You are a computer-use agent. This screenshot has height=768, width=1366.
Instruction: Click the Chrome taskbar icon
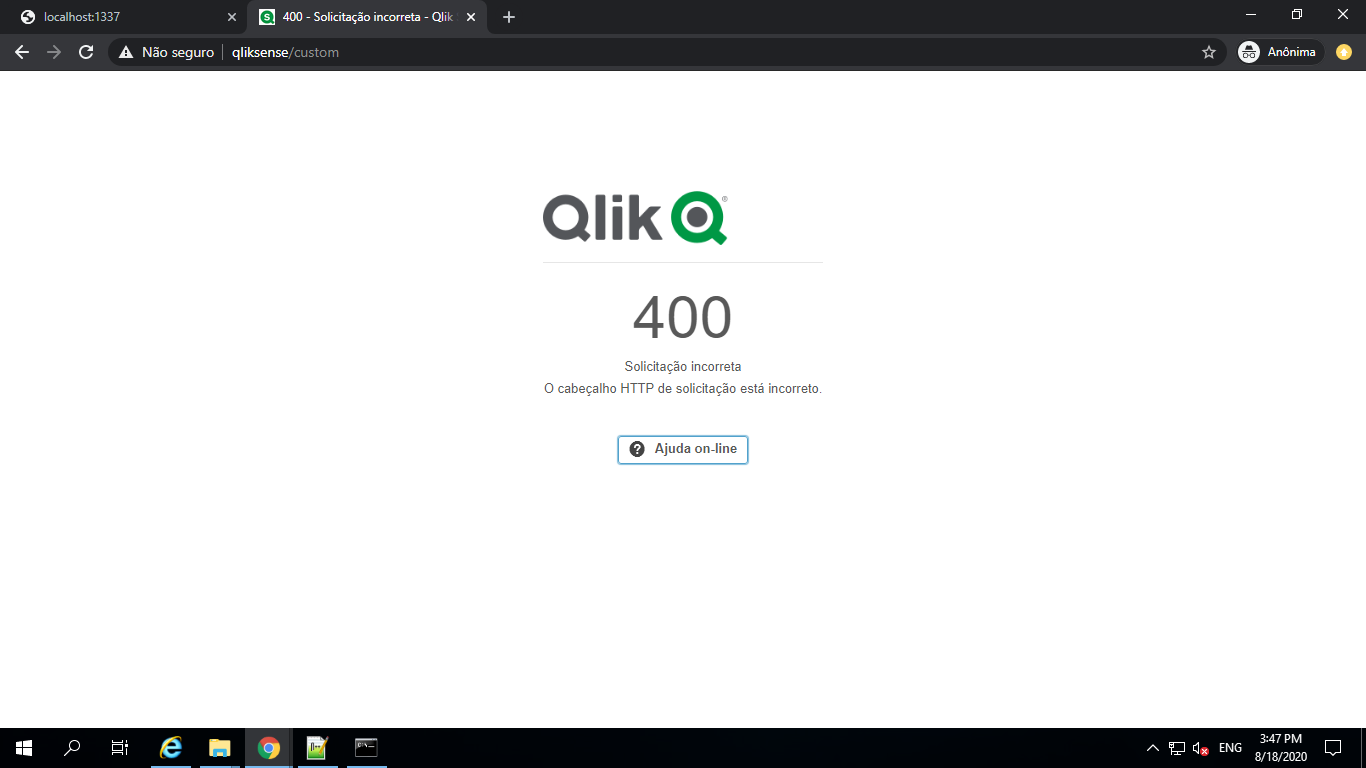click(x=268, y=748)
